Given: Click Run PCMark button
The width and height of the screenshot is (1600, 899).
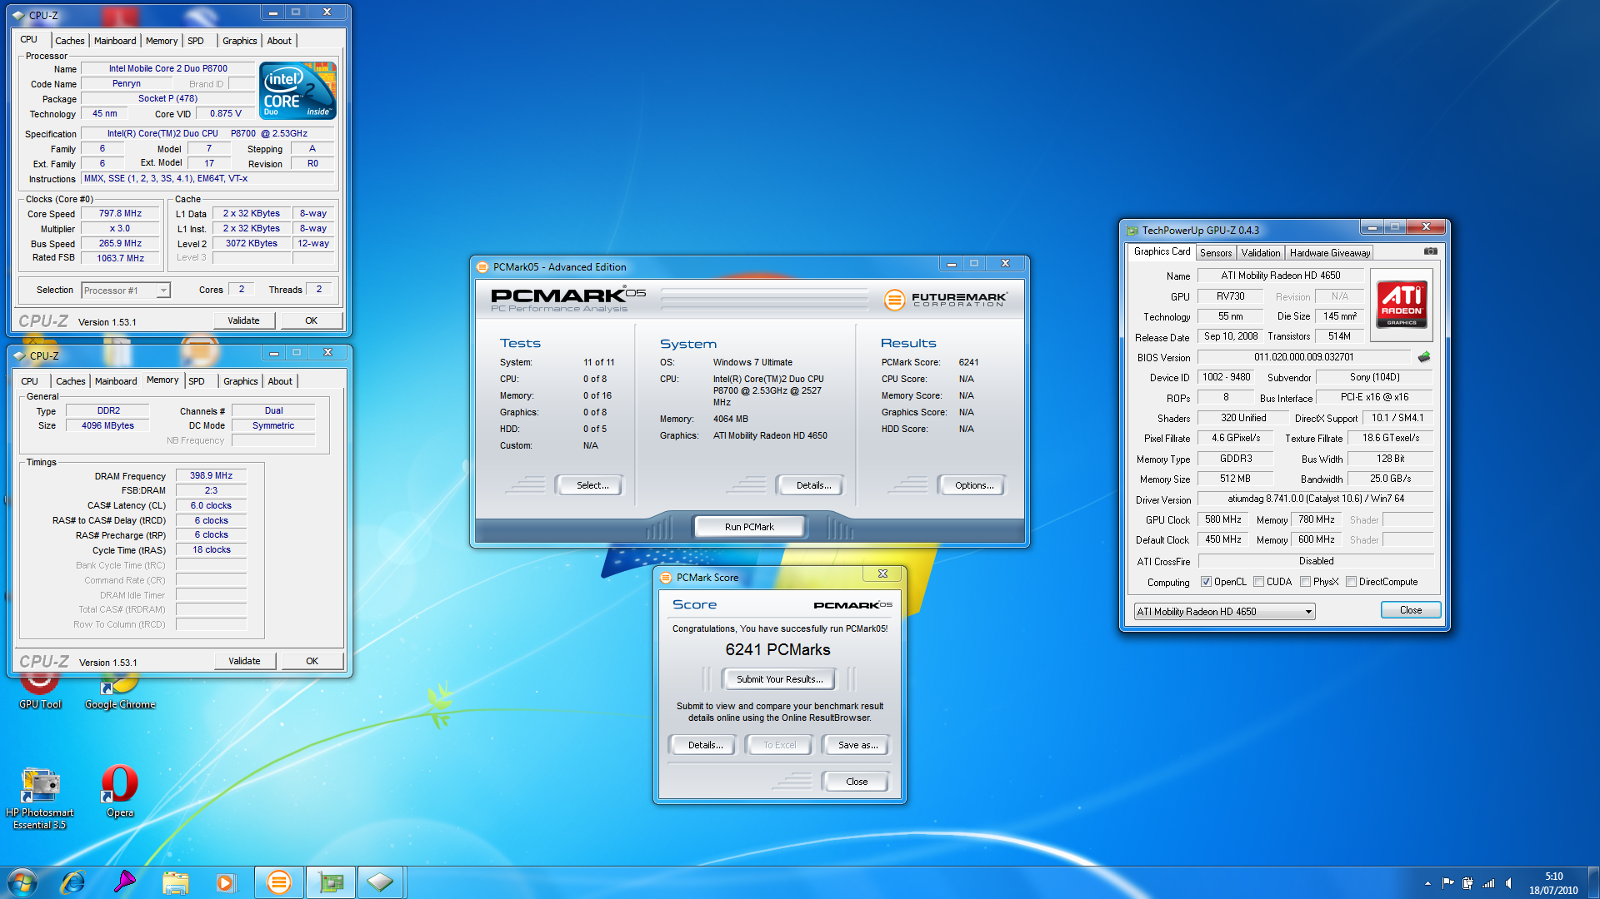Looking at the screenshot, I should click(x=749, y=526).
